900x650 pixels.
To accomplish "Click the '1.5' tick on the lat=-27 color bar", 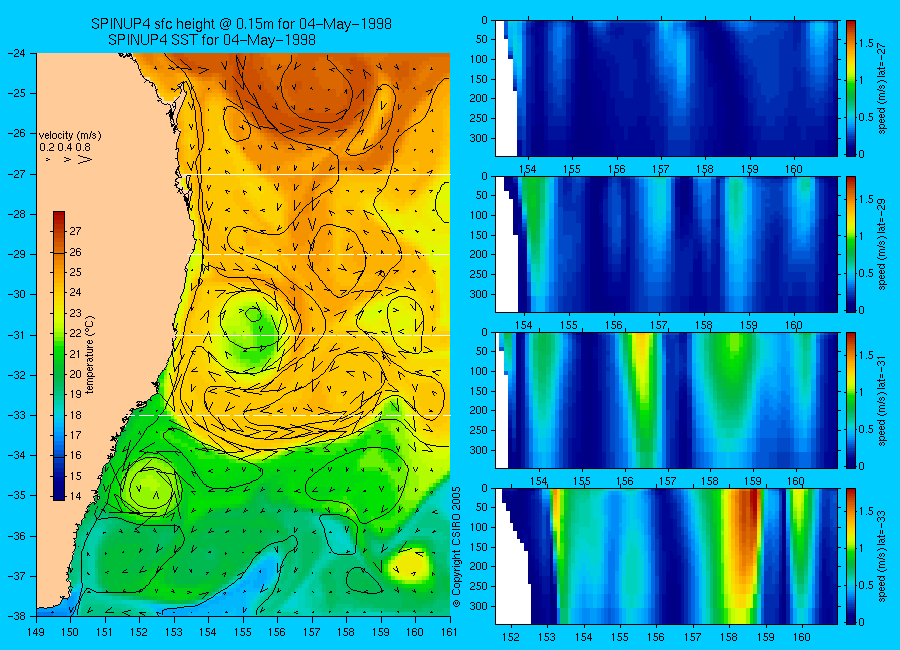I will [x=866, y=44].
